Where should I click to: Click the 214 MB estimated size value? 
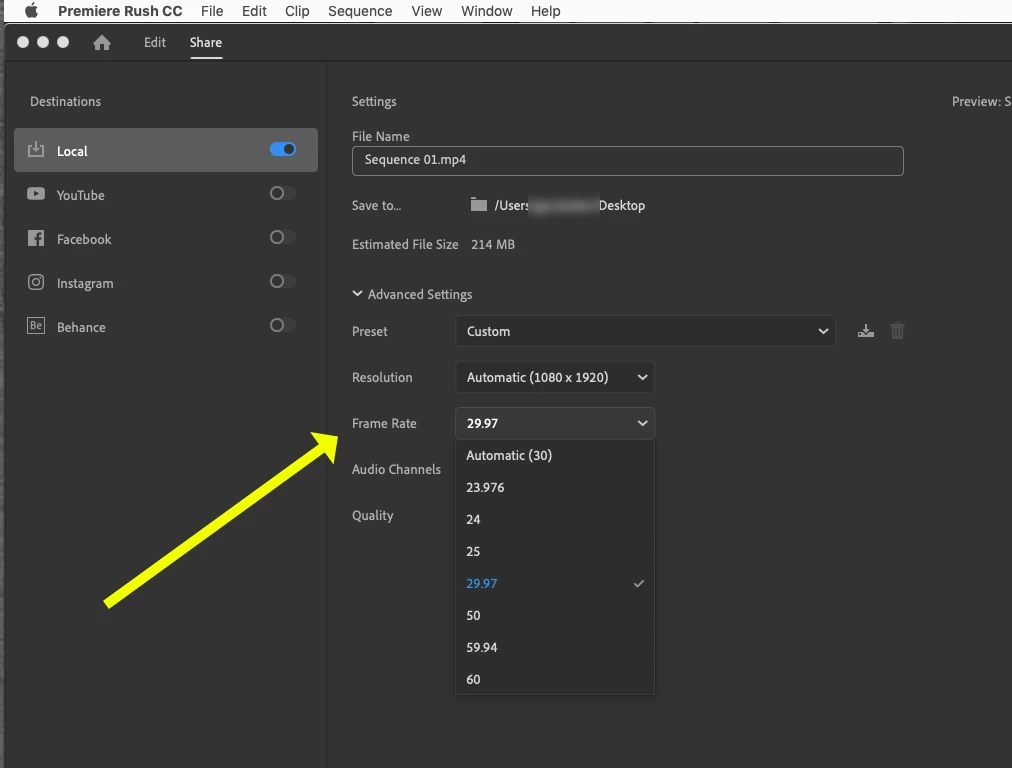tap(493, 245)
